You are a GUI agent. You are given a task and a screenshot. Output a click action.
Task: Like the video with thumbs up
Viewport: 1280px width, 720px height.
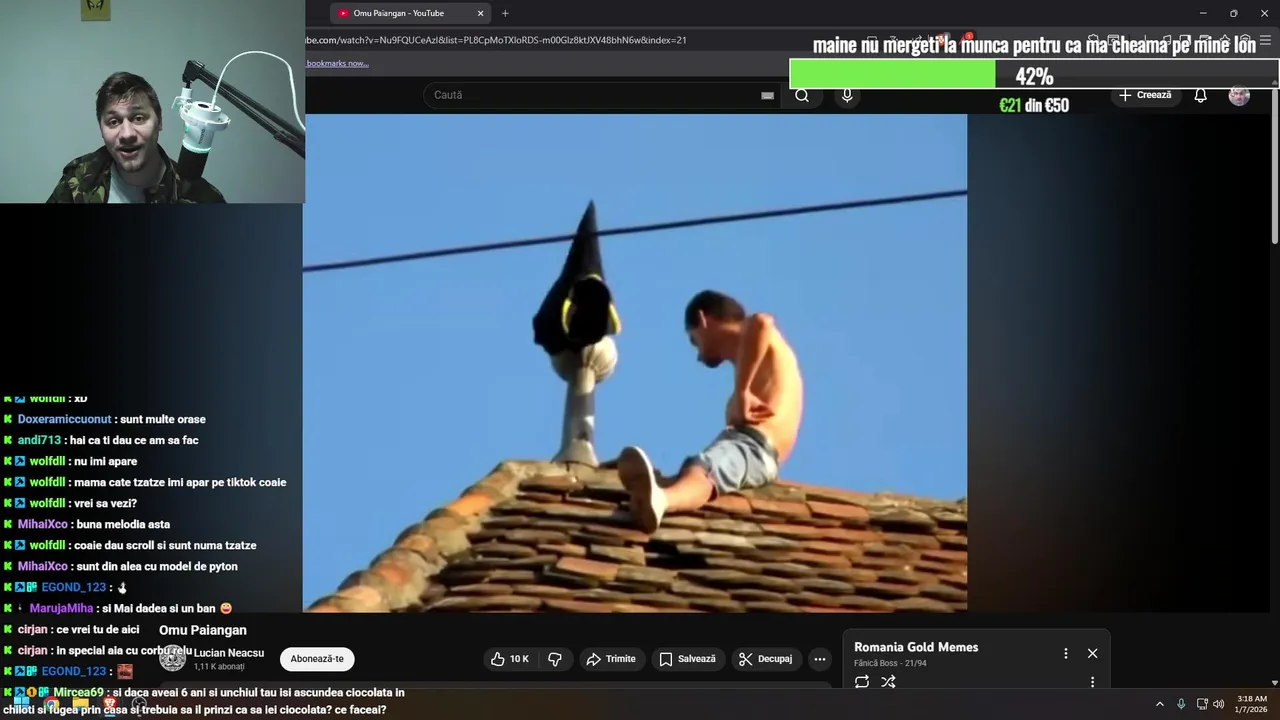(x=510, y=659)
